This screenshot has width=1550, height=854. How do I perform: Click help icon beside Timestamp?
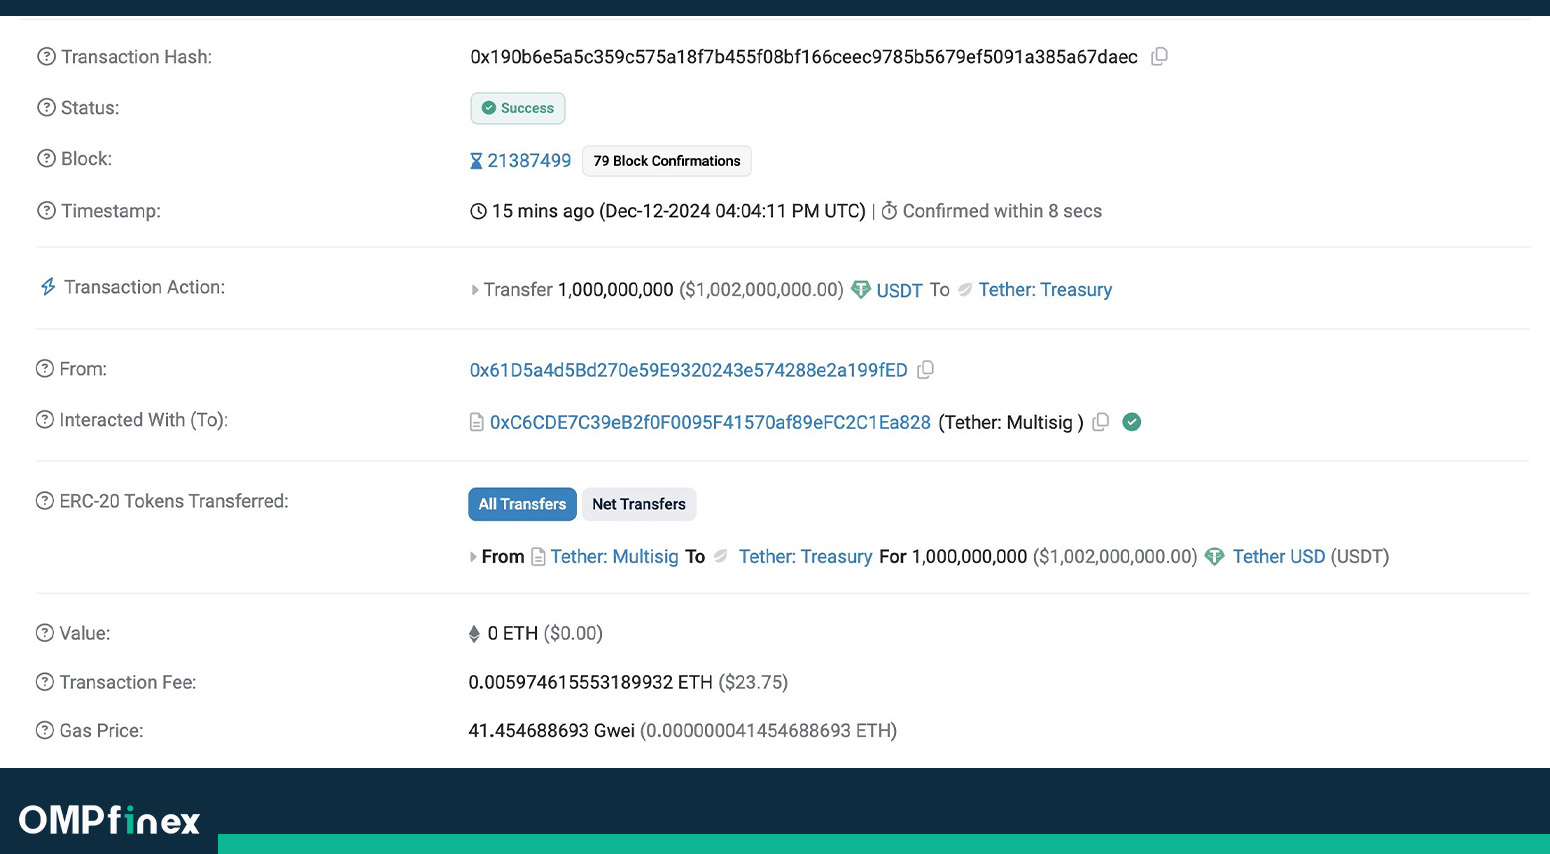click(x=46, y=211)
